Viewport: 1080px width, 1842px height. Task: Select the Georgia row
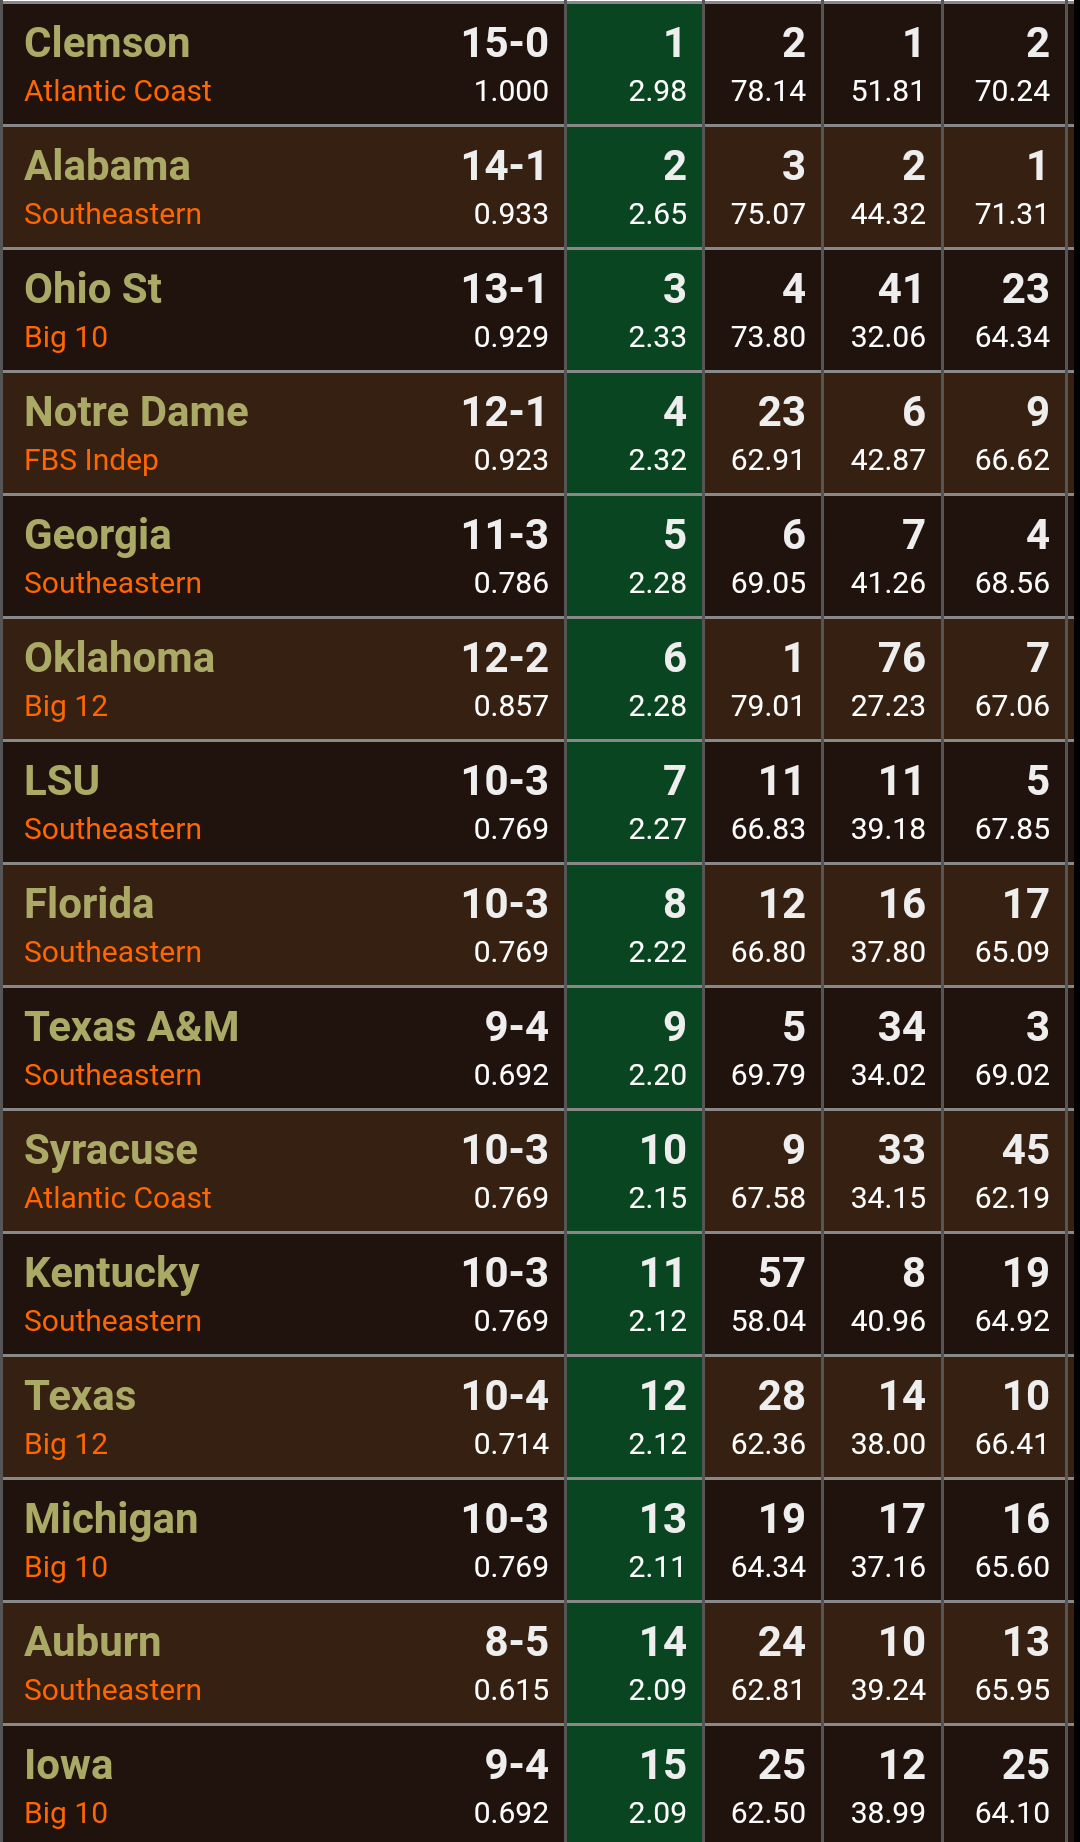pyautogui.click(x=537, y=556)
